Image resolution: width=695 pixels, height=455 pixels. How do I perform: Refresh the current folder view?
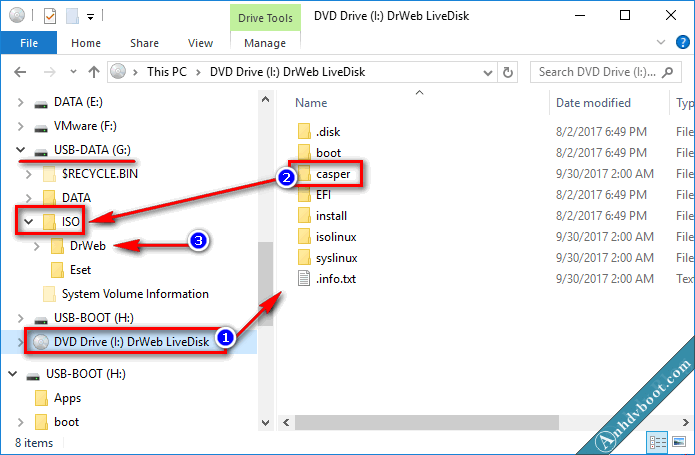click(x=508, y=72)
